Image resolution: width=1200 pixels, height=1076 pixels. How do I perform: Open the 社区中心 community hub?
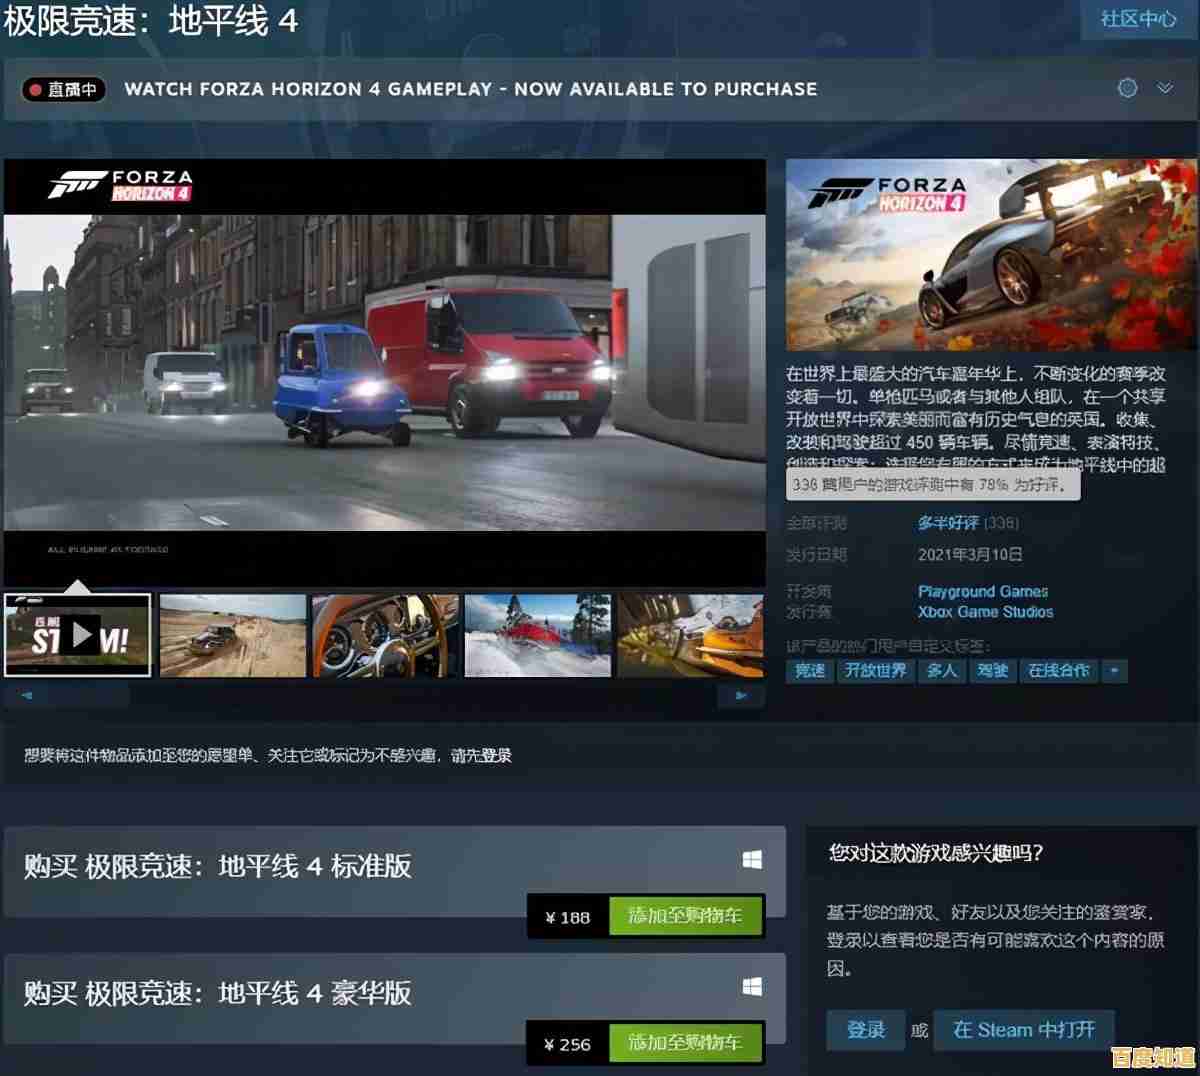point(1139,19)
